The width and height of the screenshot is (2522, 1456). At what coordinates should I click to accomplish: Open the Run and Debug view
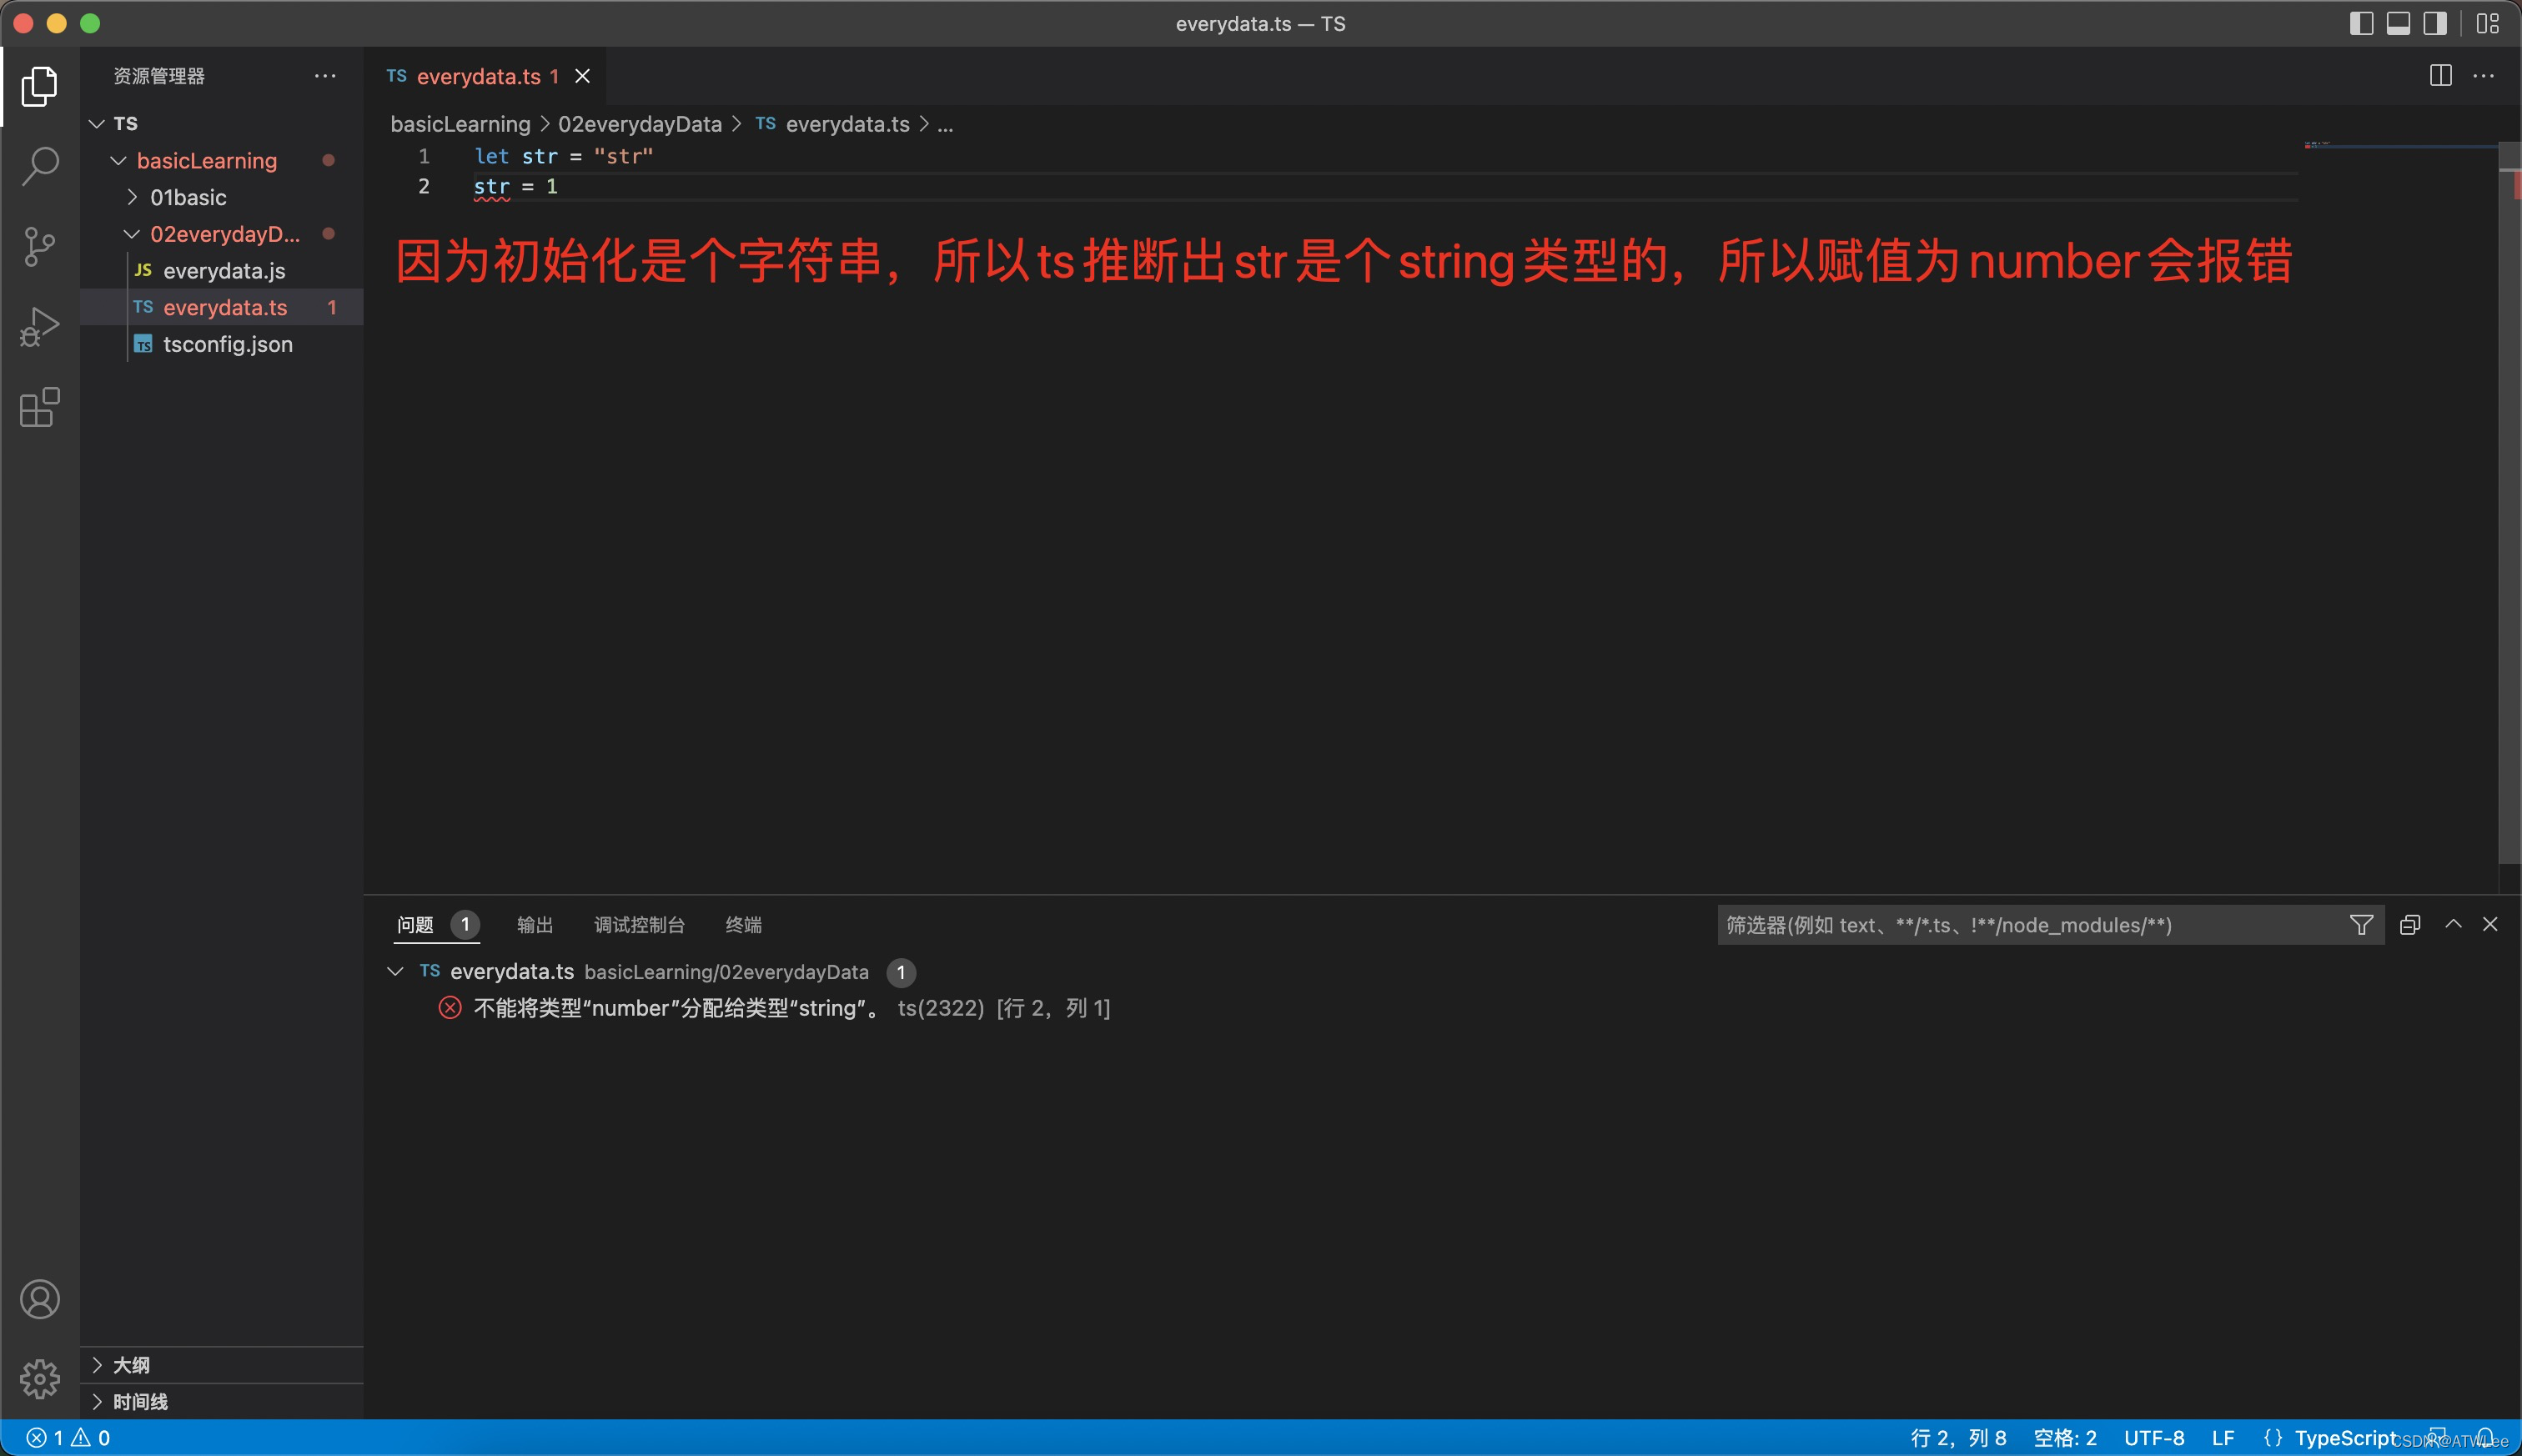[x=40, y=327]
